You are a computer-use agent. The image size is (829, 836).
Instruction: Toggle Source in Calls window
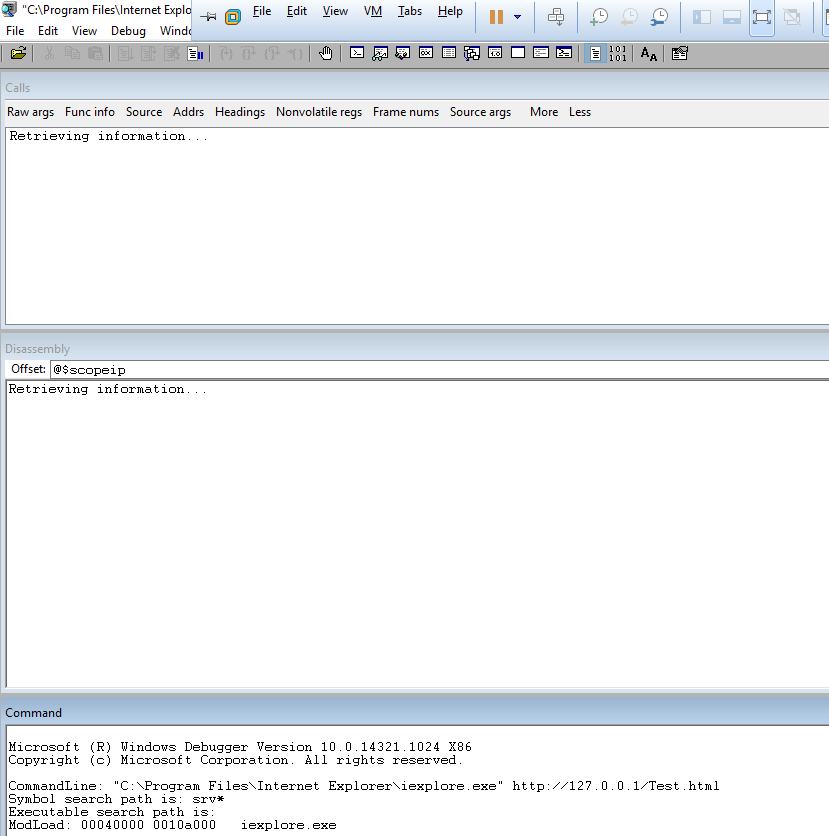point(144,112)
